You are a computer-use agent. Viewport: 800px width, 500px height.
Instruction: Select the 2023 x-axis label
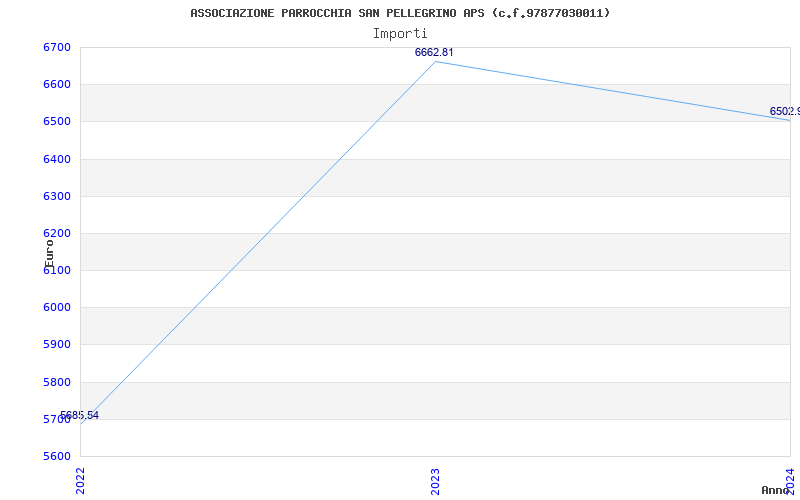tap(435, 481)
